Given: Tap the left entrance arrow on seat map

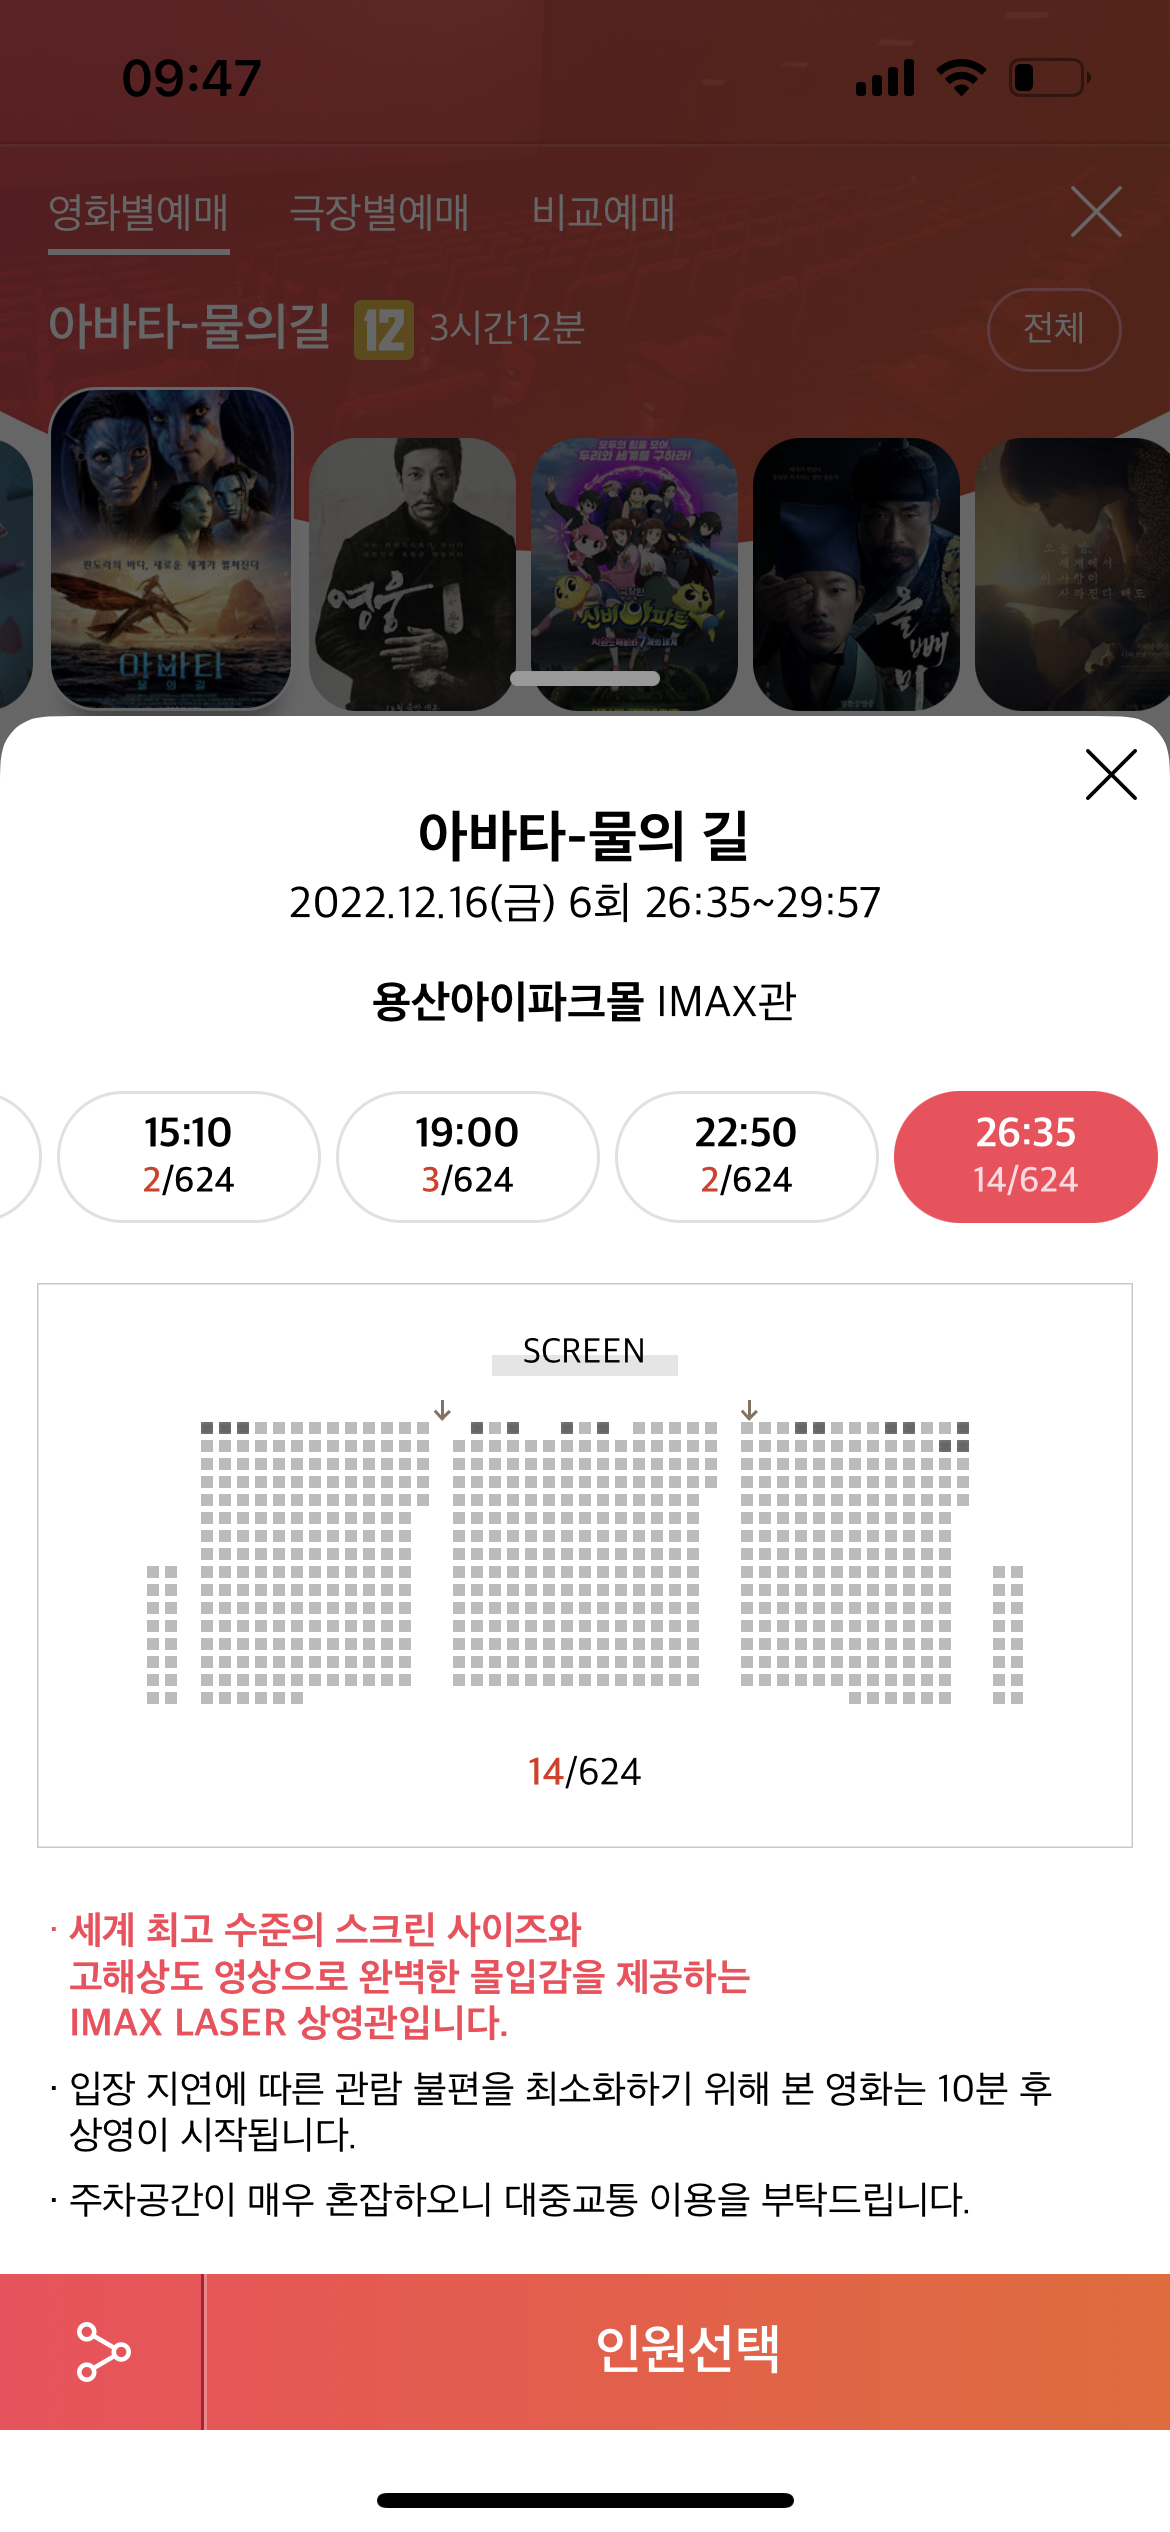Looking at the screenshot, I should click(x=442, y=1410).
